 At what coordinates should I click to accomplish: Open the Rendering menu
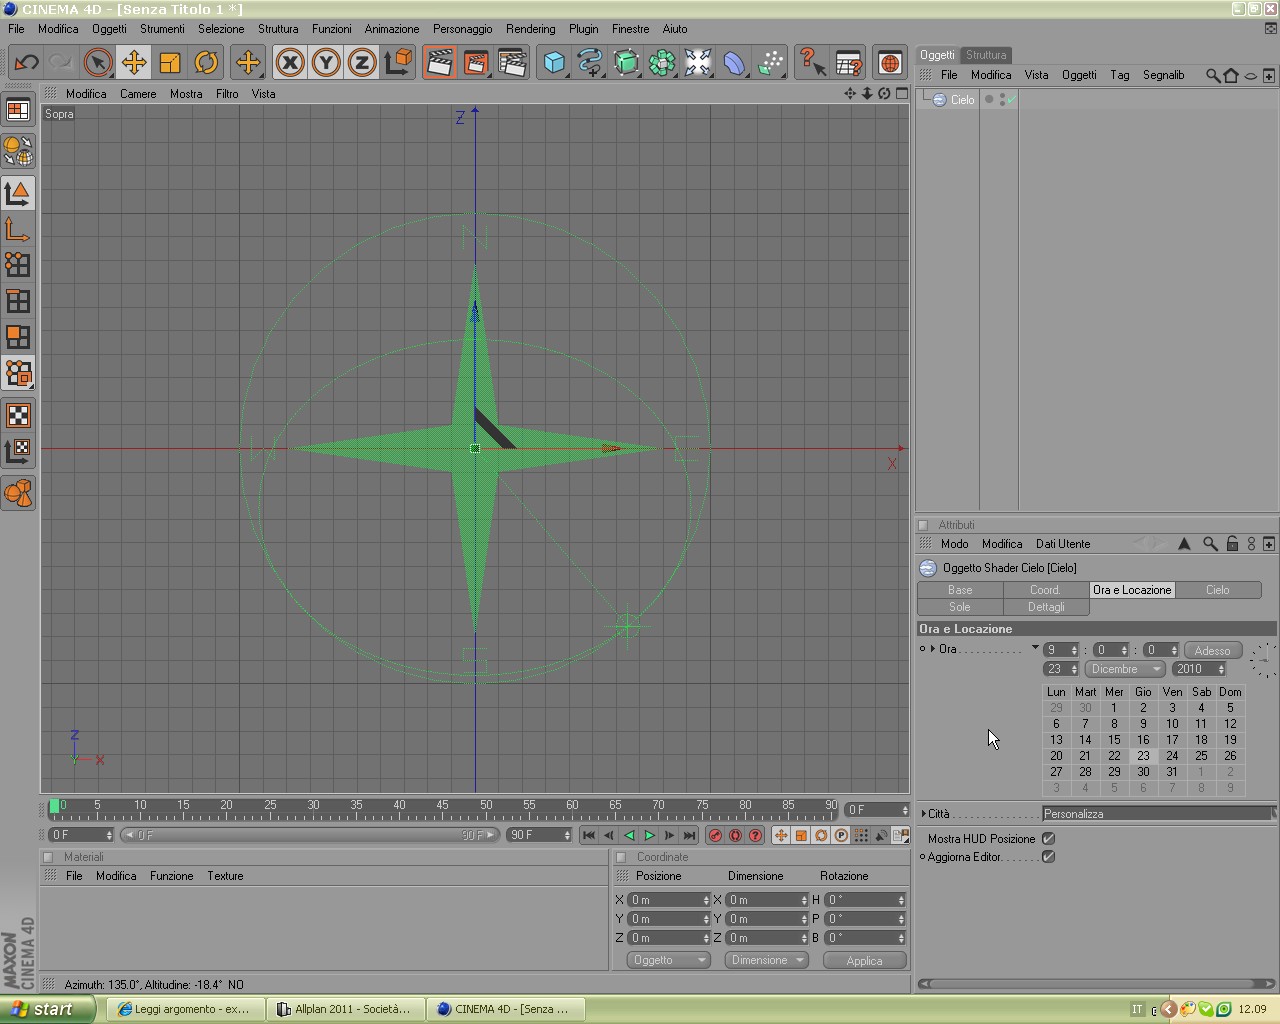tap(530, 29)
